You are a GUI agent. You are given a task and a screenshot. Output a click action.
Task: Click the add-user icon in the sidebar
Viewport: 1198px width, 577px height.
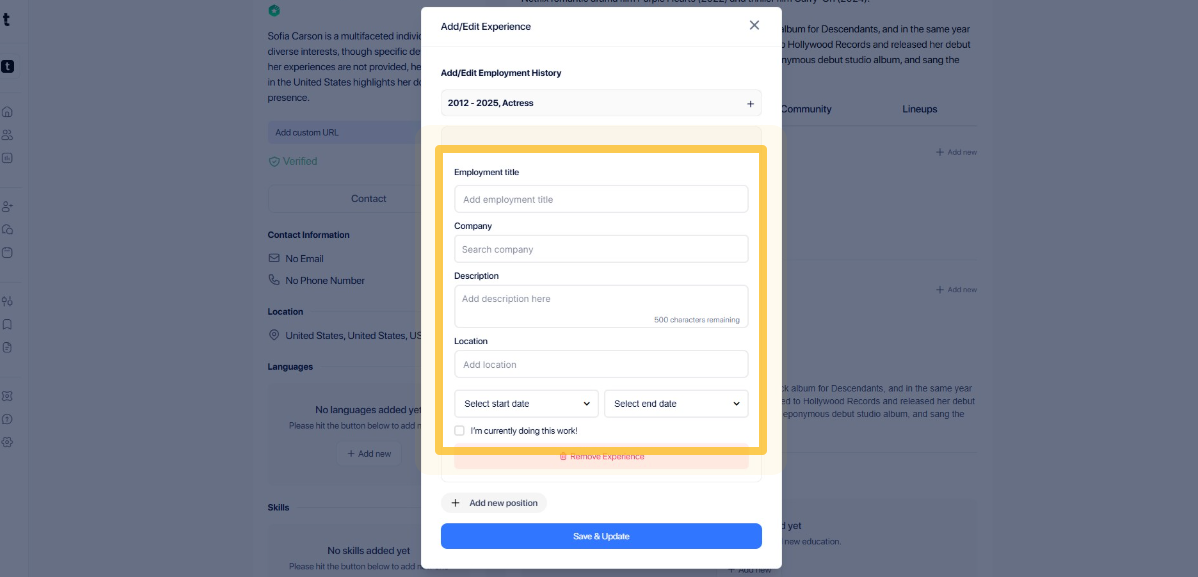8,206
